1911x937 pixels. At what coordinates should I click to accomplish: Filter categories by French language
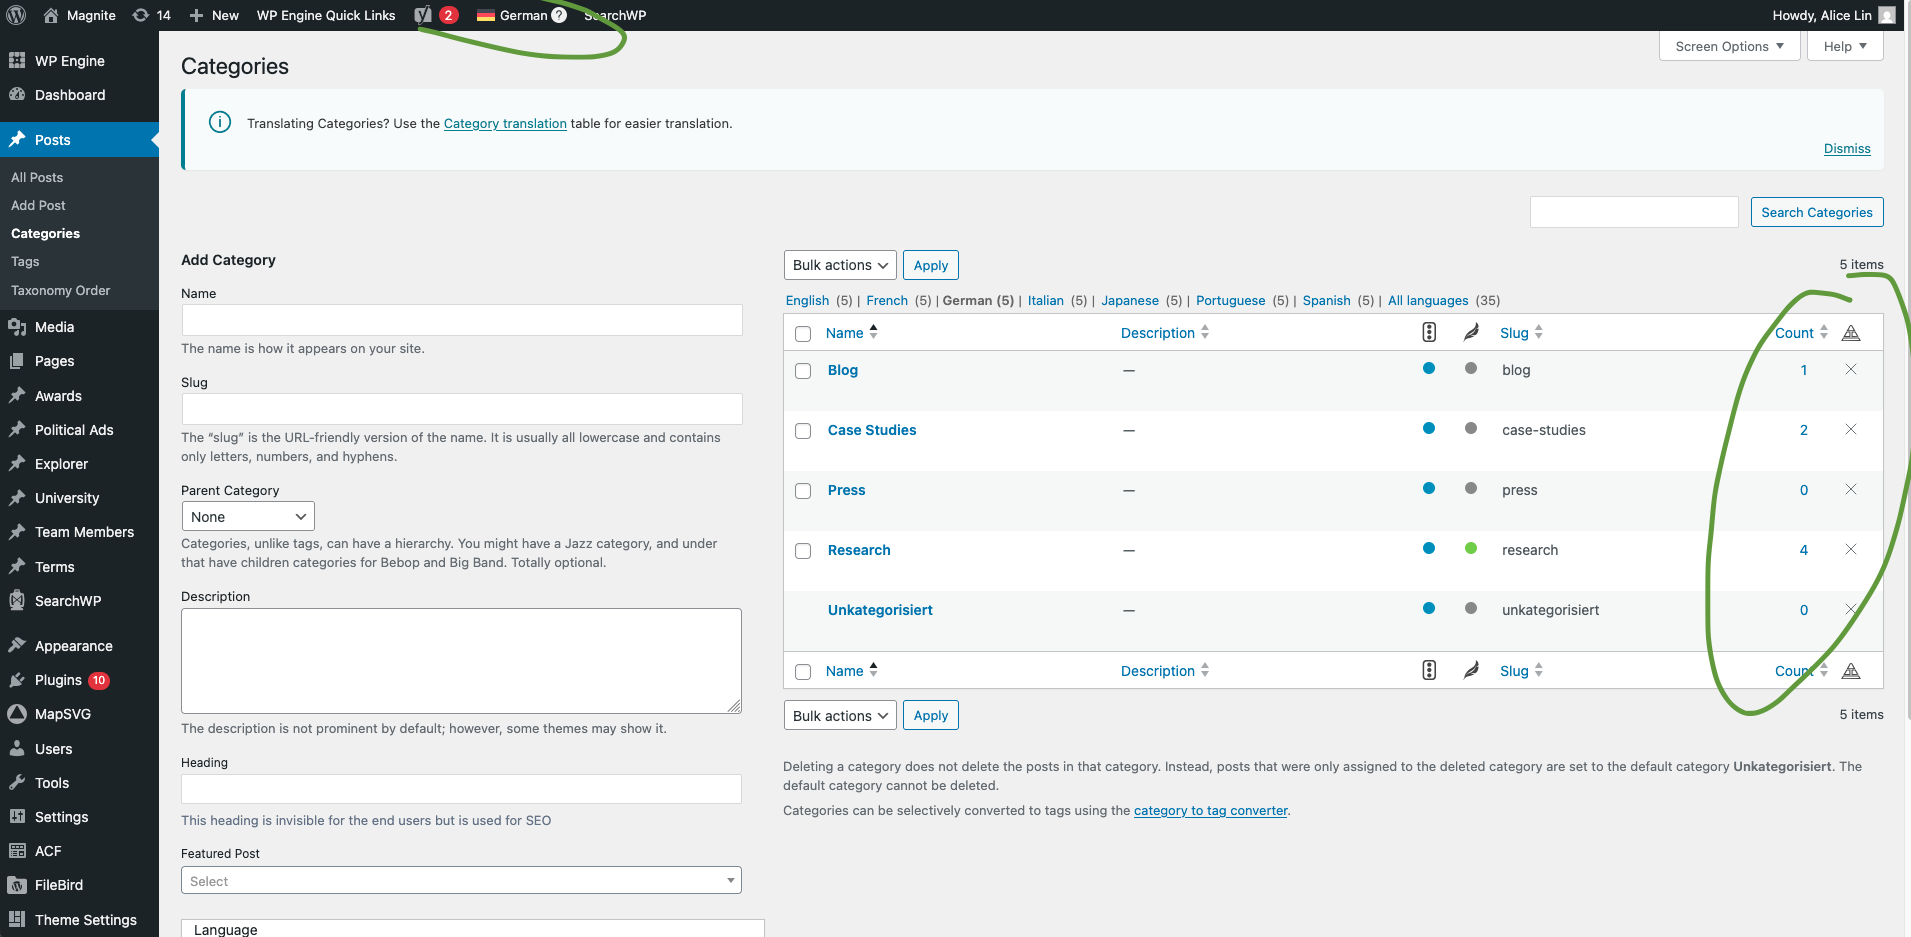[886, 300]
